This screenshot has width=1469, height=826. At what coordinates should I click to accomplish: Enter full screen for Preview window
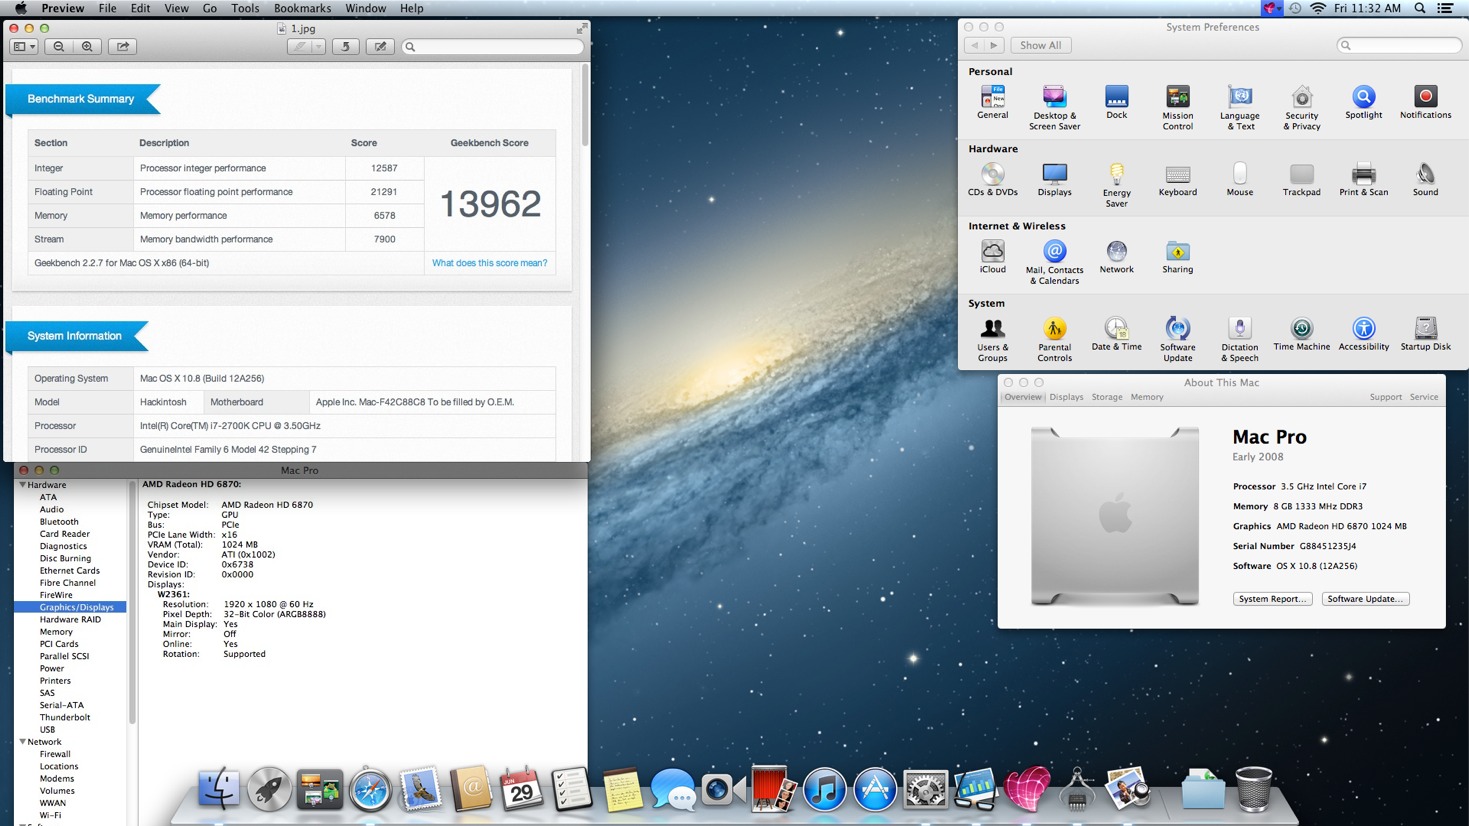point(580,29)
